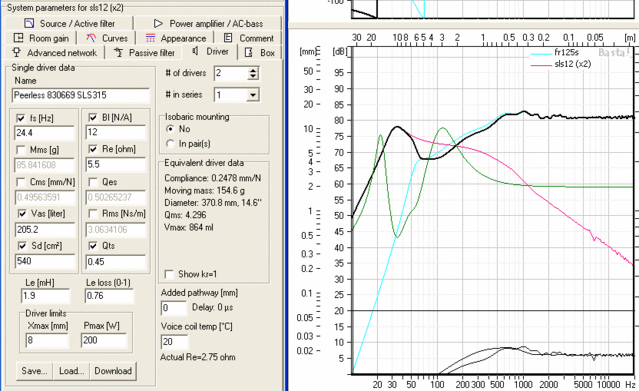Click the Qts value field 0.45
The image size is (639, 391).
click(116, 261)
